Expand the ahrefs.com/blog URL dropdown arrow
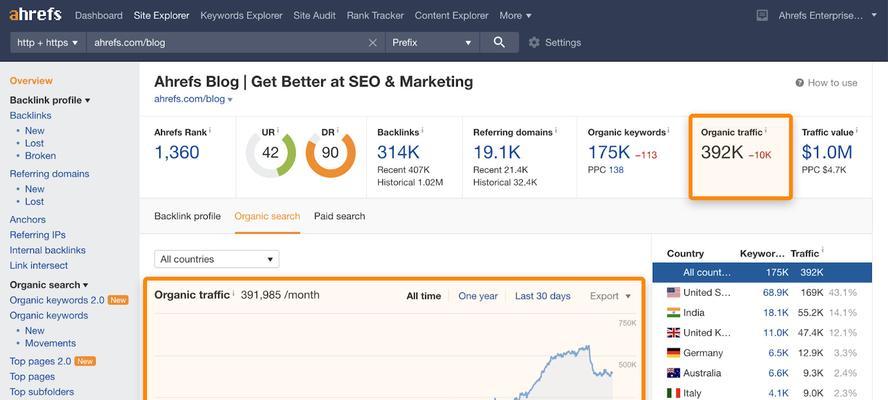Image resolution: width=888 pixels, height=400 pixels. click(230, 100)
